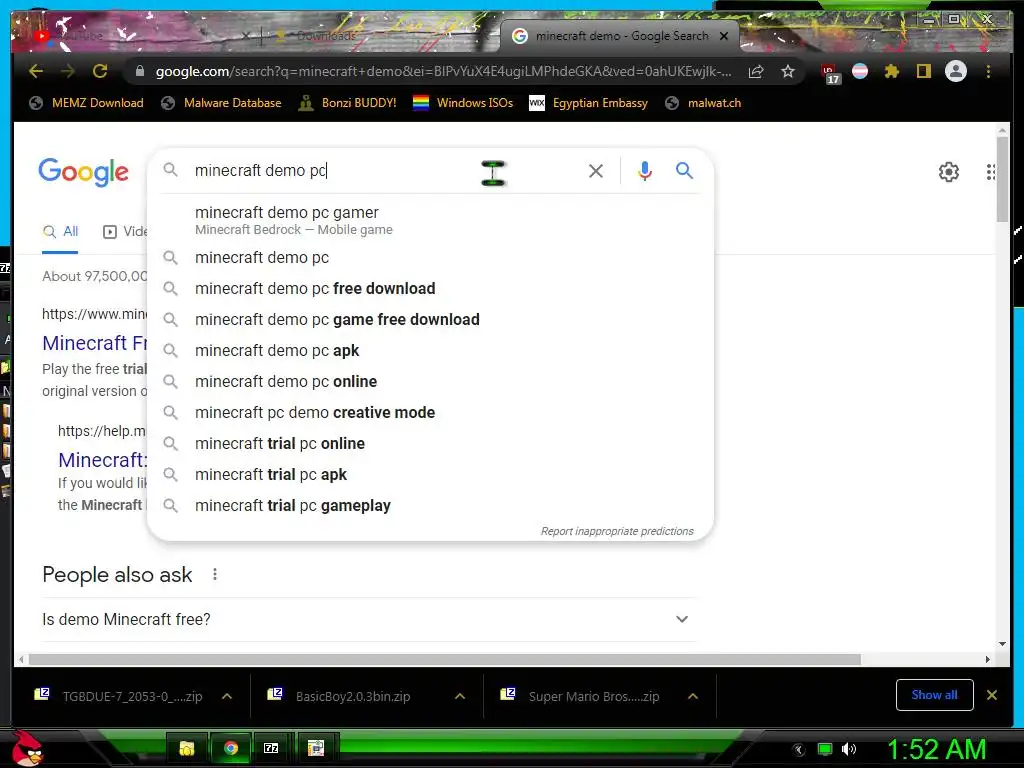
Task: Open the Extensions puzzle piece menu
Action: 891,71
